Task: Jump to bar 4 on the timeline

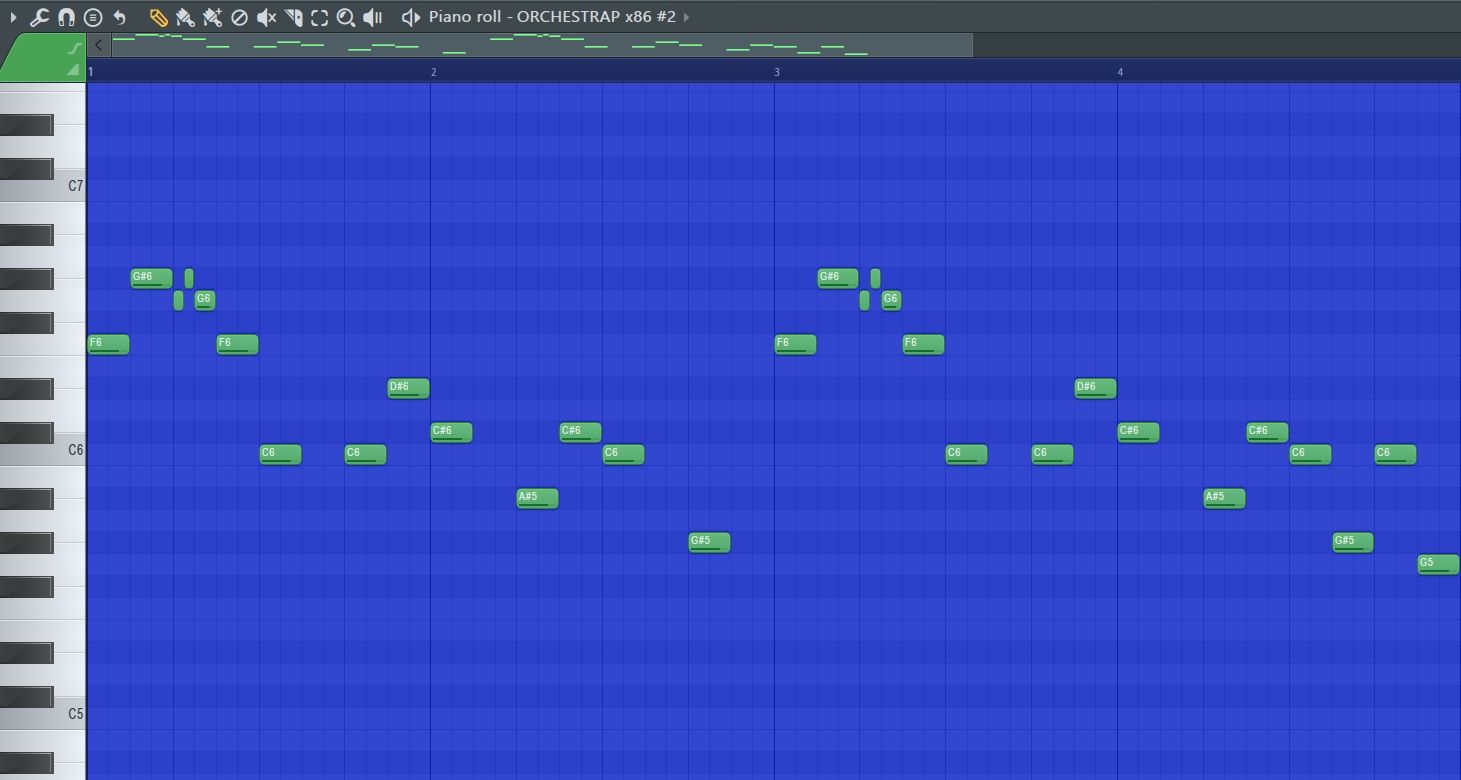Action: click(1120, 72)
